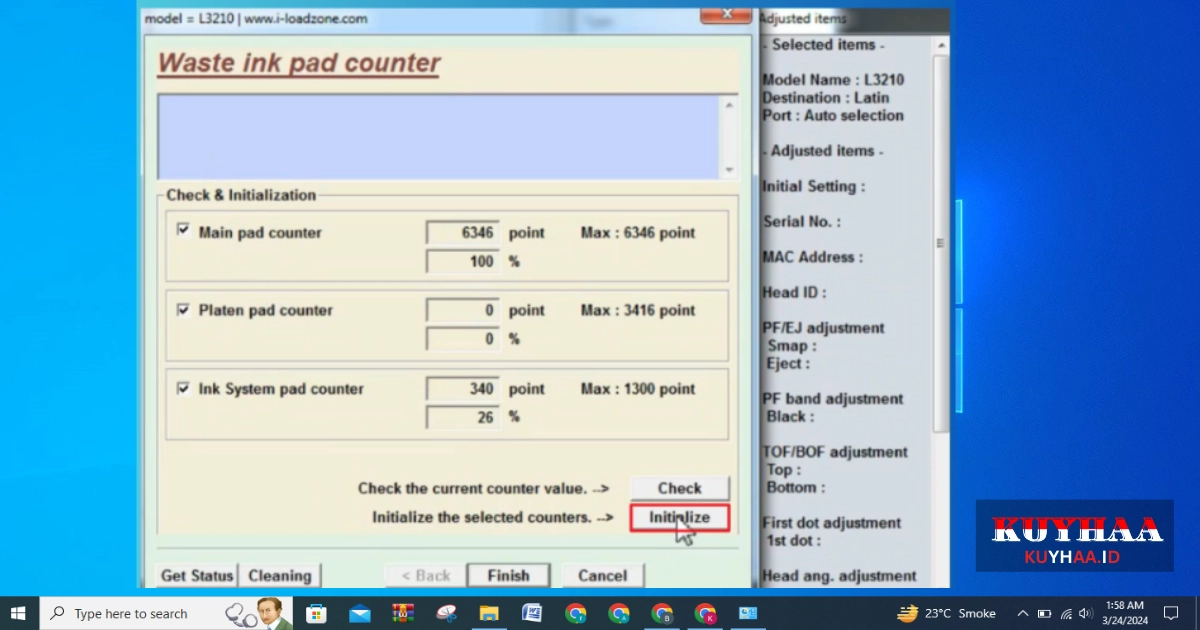Launch Microsoft Store from the taskbar
The image size is (1200, 630).
point(316,613)
